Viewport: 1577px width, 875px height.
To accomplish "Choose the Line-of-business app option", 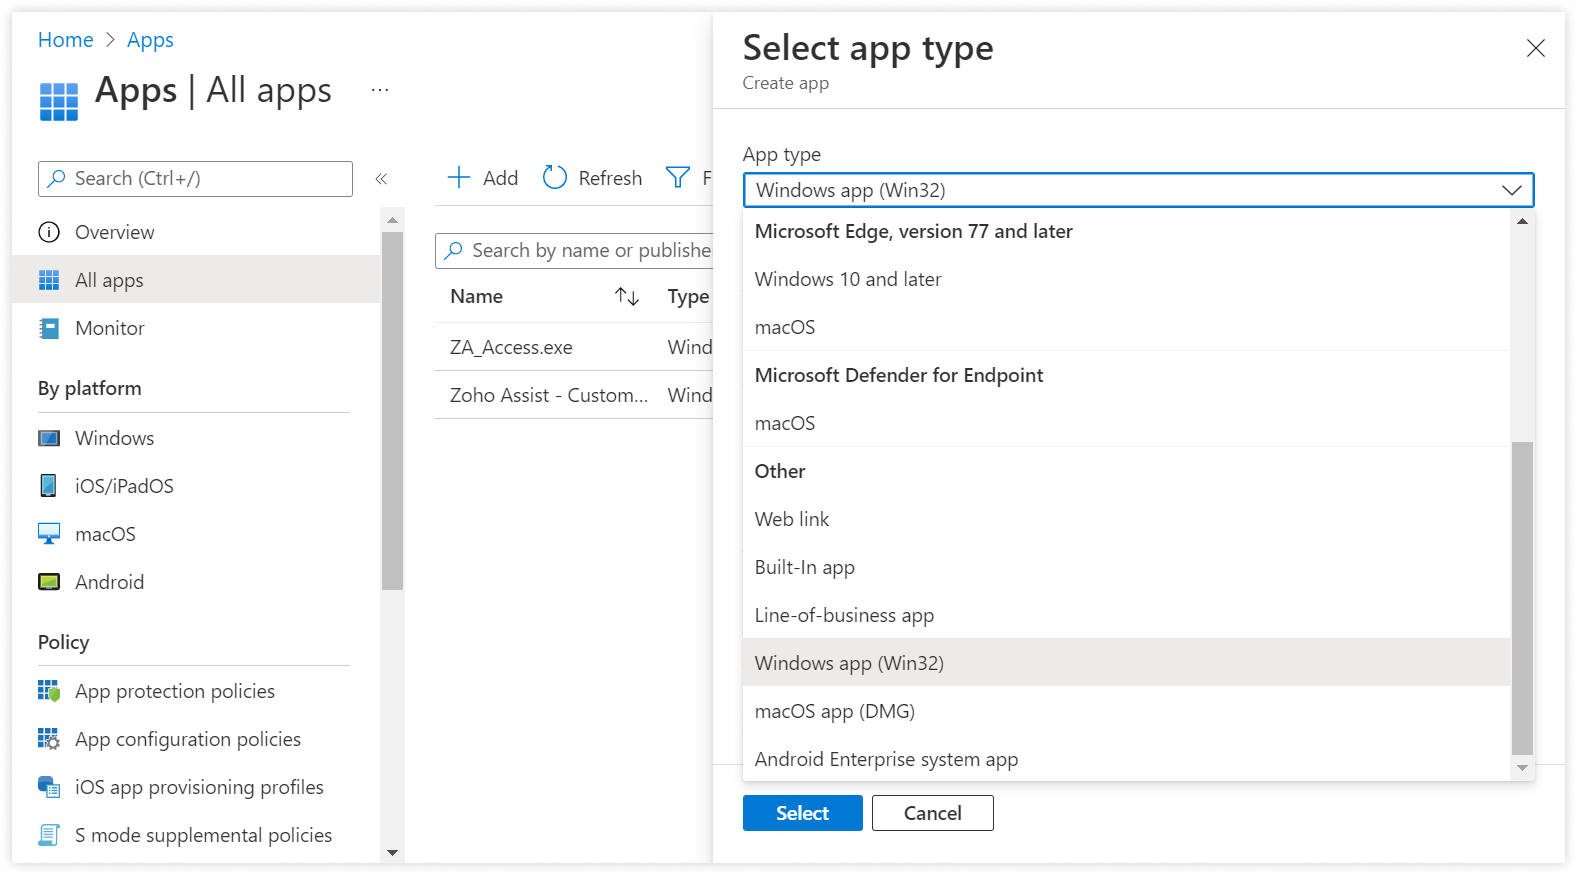I will pyautogui.click(x=1127, y=615).
